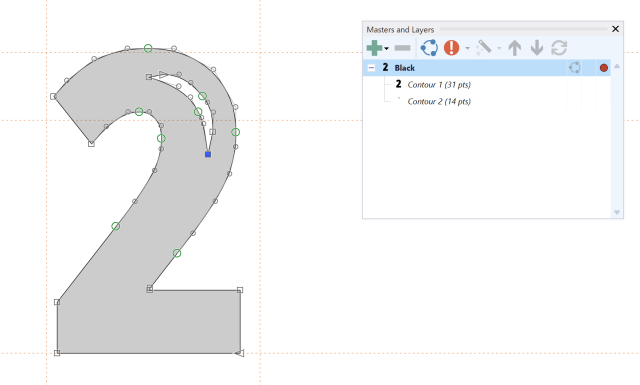This screenshot has height=385, width=640.
Task: Collapse the Black layer tree
Action: point(371,68)
